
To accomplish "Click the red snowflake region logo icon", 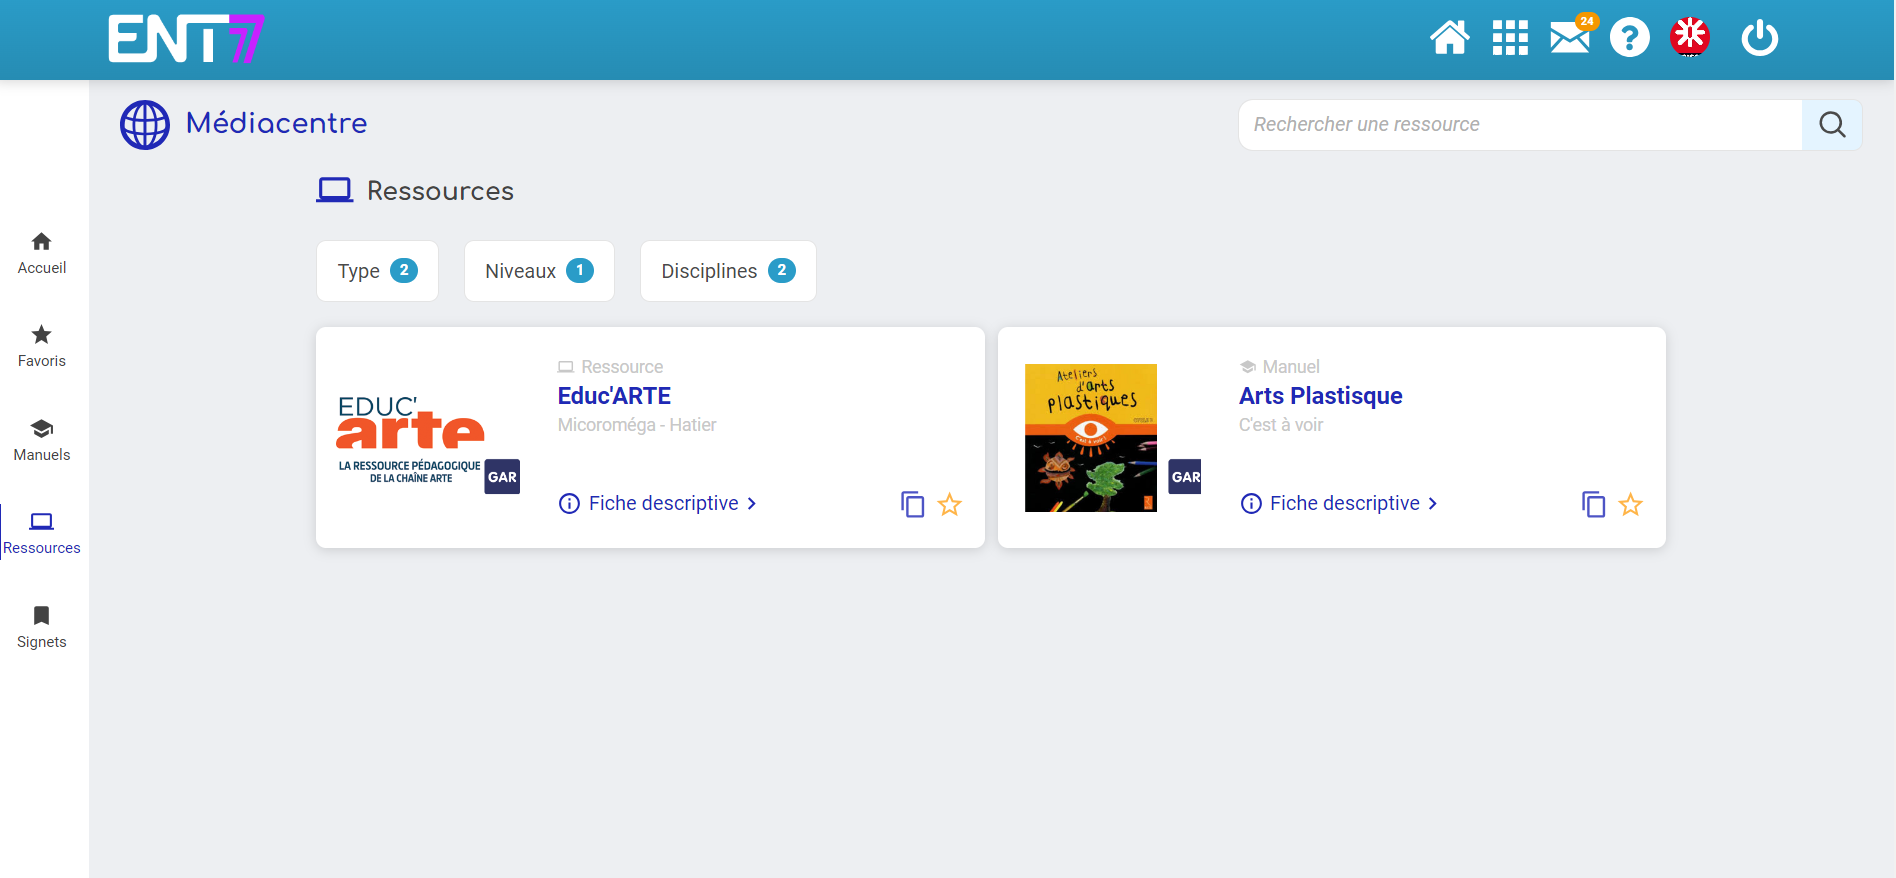I will point(1689,38).
